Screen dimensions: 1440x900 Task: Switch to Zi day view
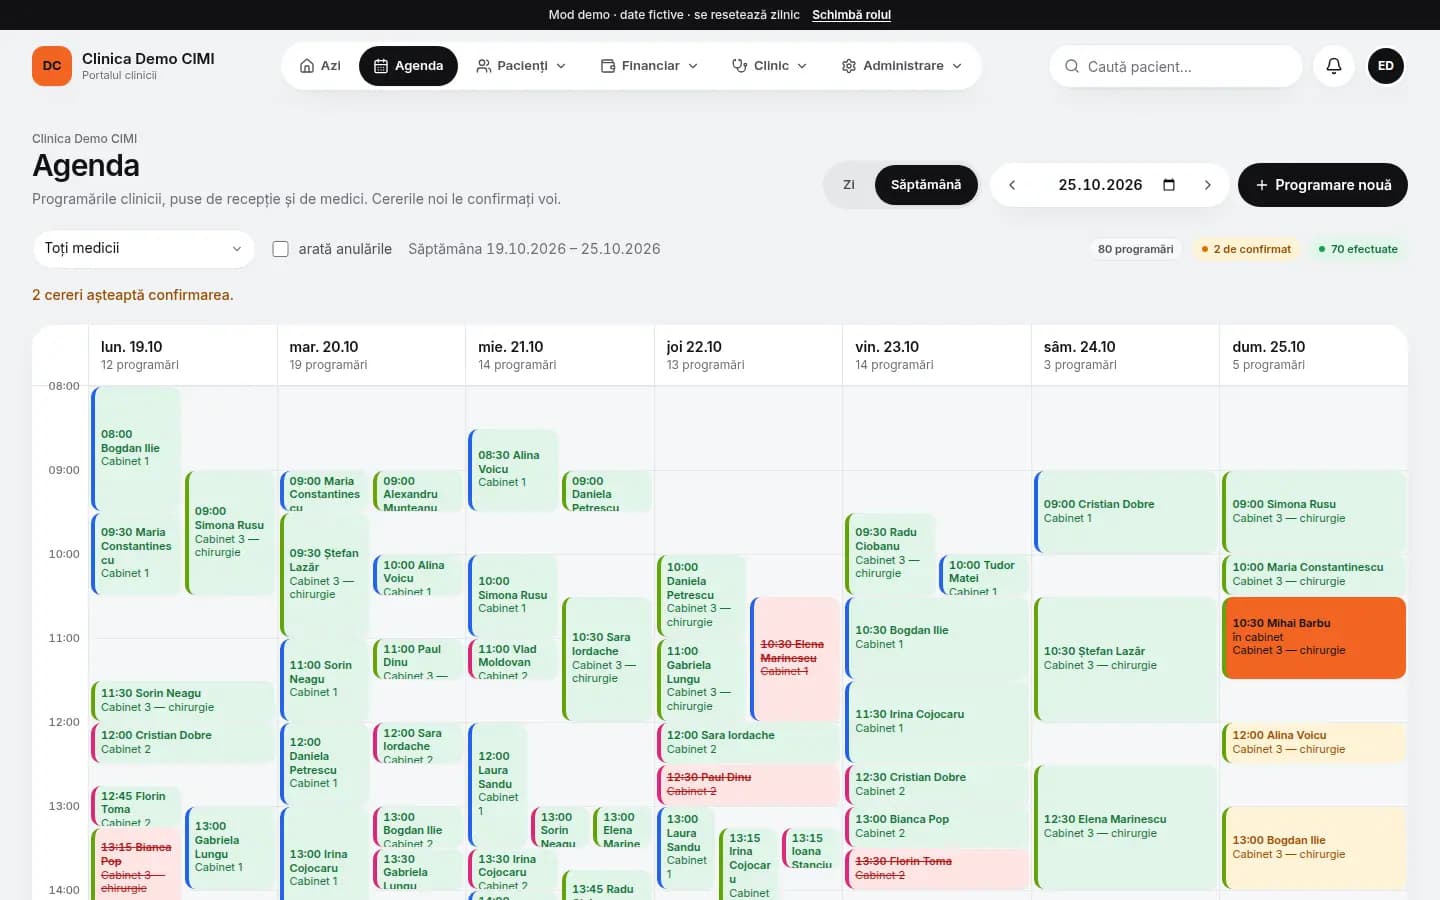pyautogui.click(x=849, y=185)
